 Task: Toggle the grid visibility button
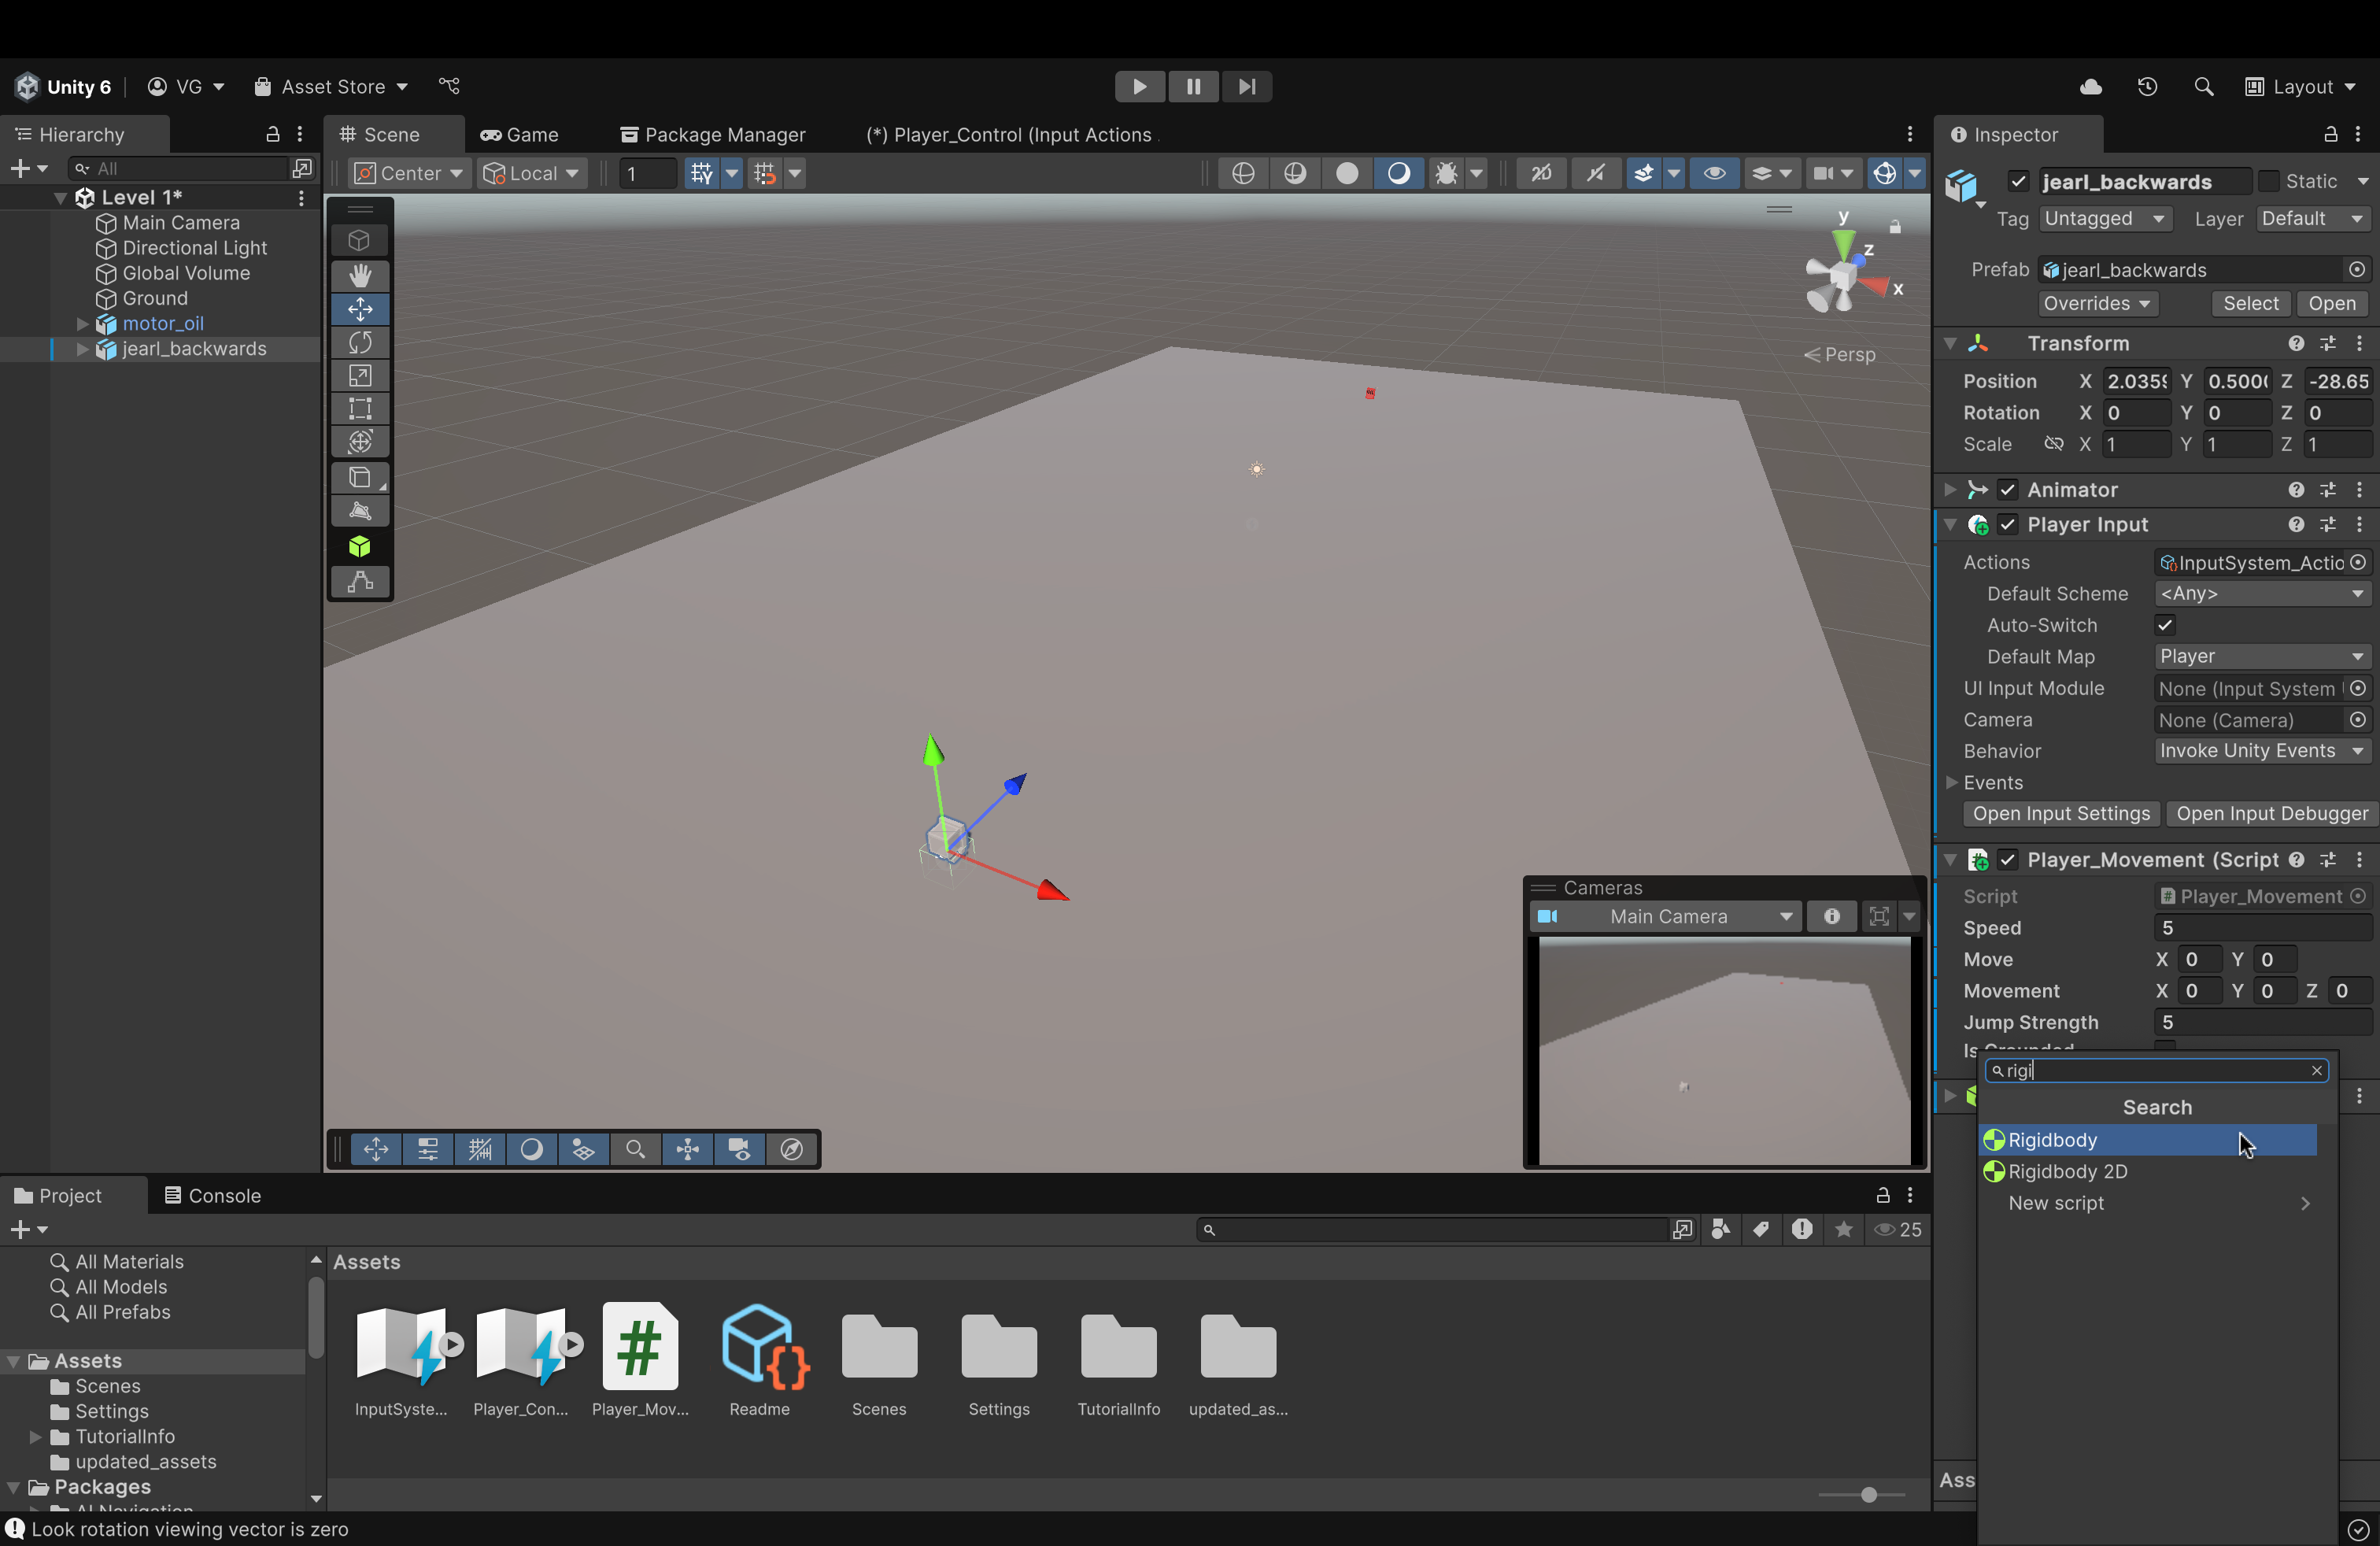click(702, 173)
